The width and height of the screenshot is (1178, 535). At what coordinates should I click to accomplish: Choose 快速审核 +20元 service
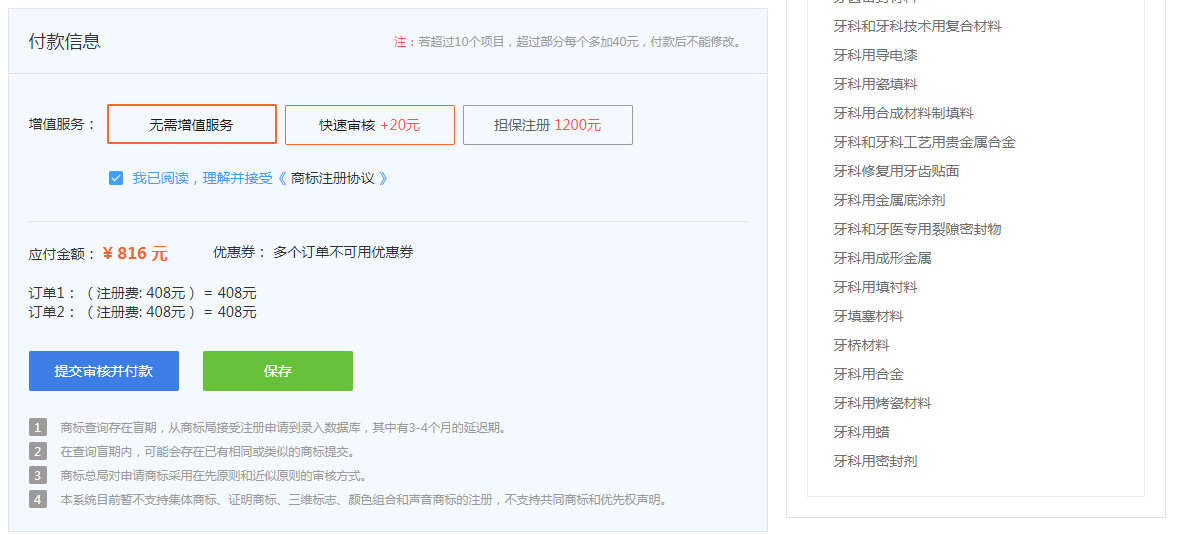[369, 125]
